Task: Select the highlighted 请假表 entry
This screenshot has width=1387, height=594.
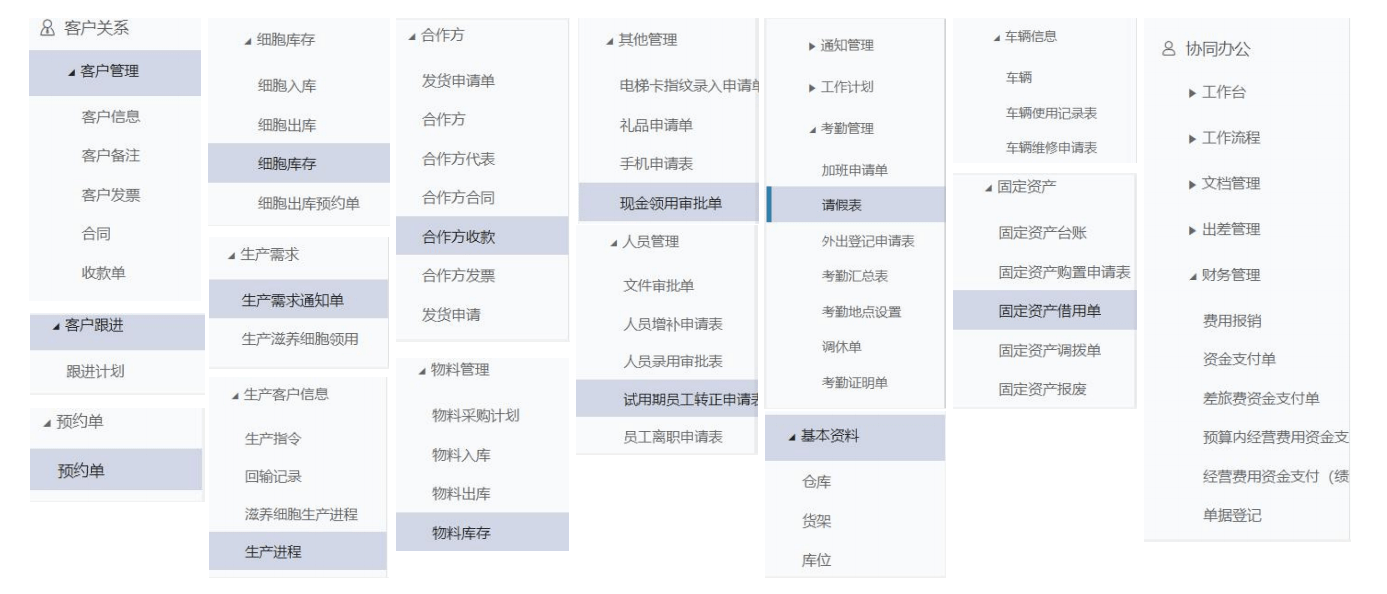Action: [x=842, y=205]
